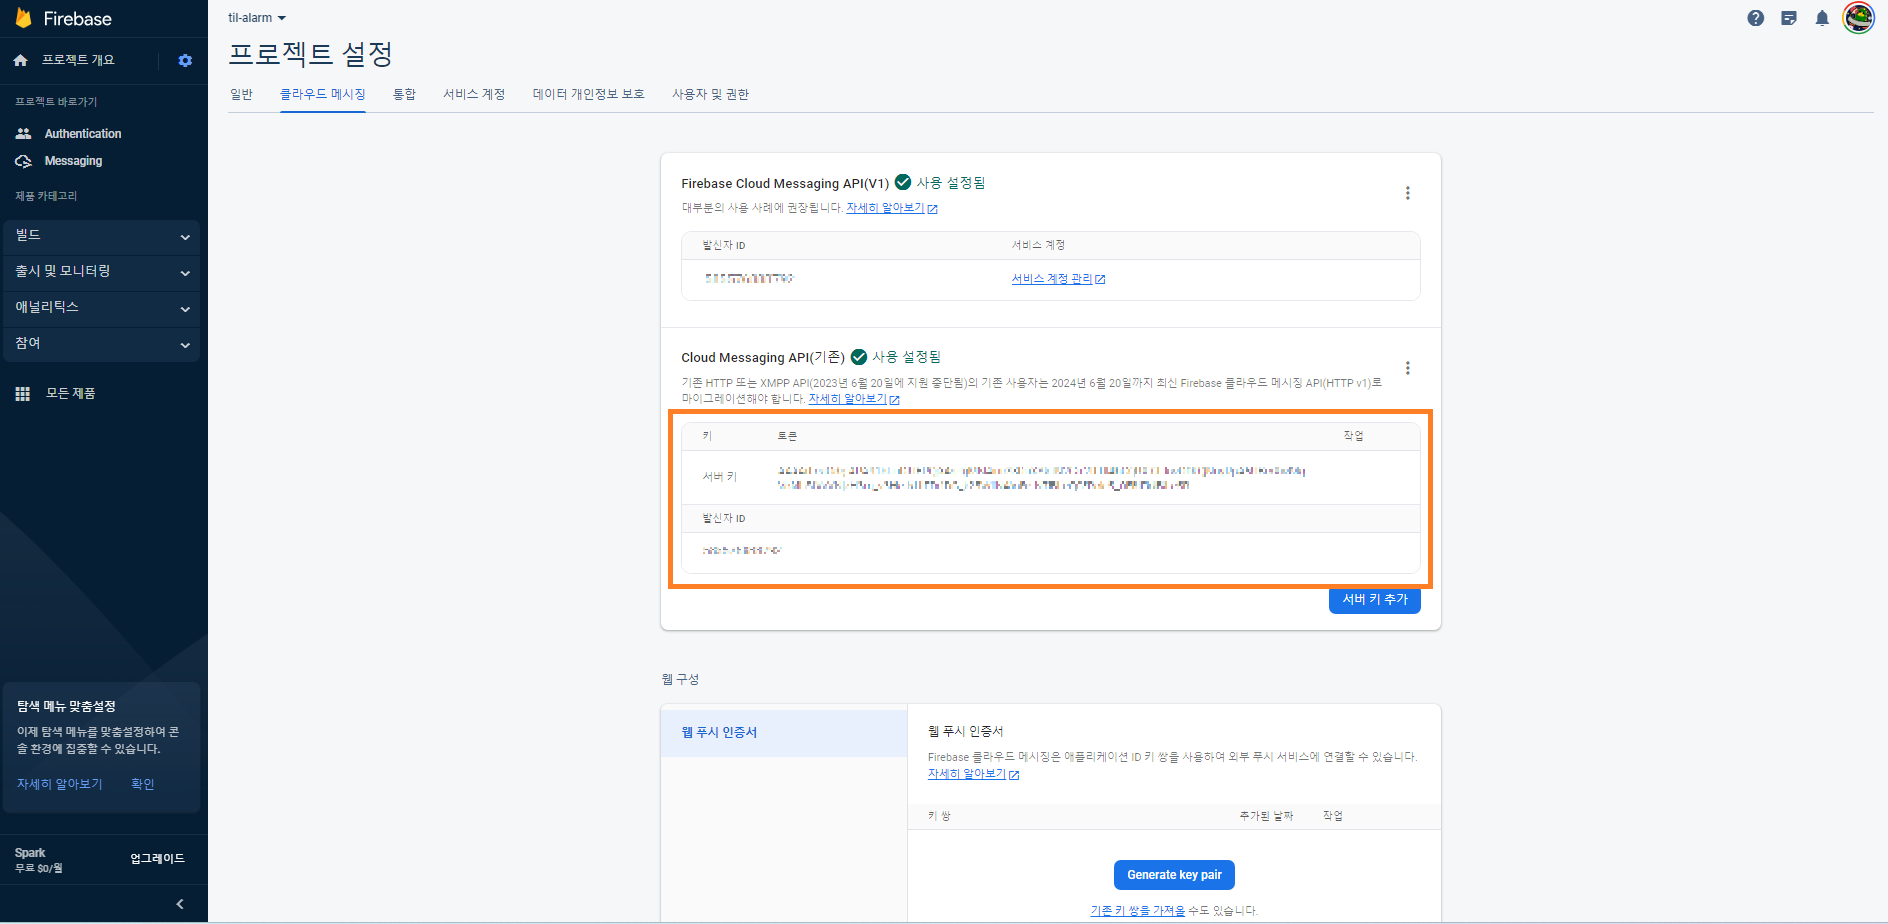Image resolution: width=1888 pixels, height=924 pixels.
Task: Open the notifications bell icon
Action: point(1822,18)
